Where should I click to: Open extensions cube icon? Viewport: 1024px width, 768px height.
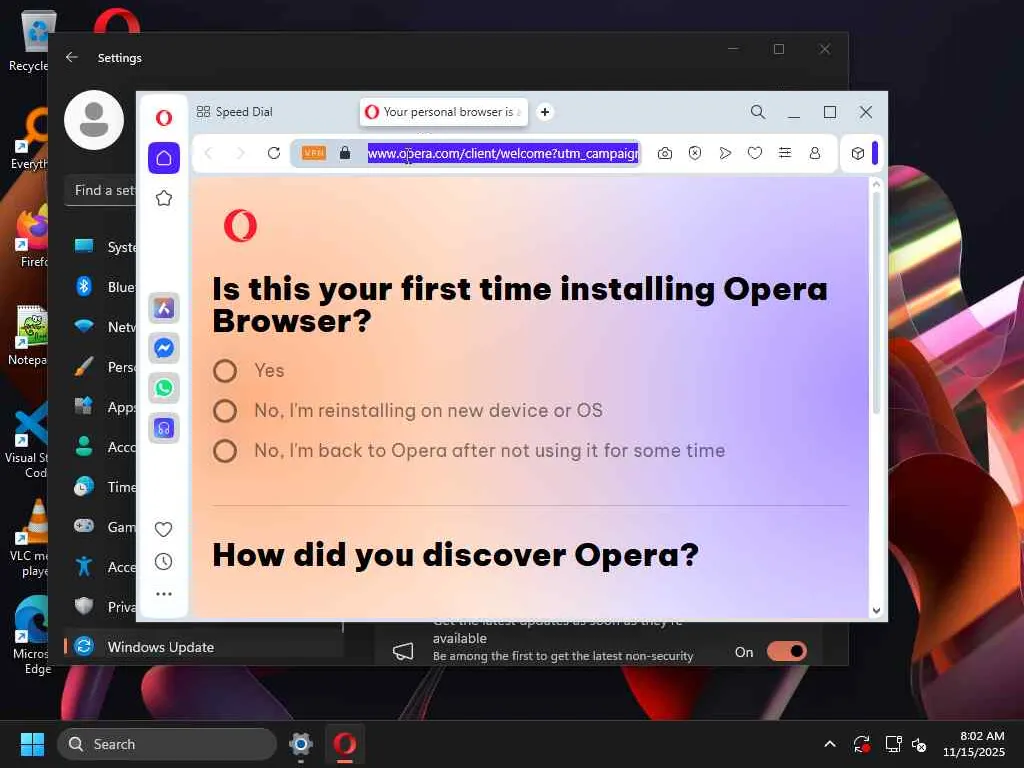[858, 153]
